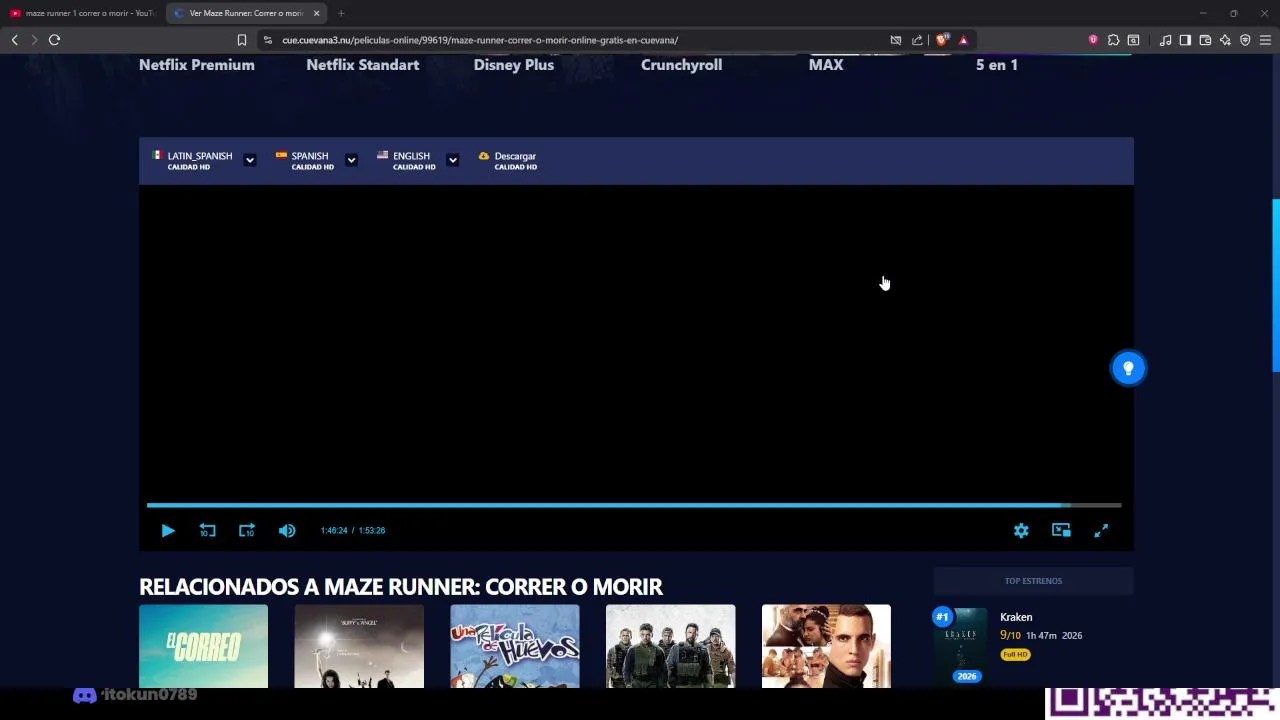Expand the LATIN_SPANISH server dropdown

point(250,160)
